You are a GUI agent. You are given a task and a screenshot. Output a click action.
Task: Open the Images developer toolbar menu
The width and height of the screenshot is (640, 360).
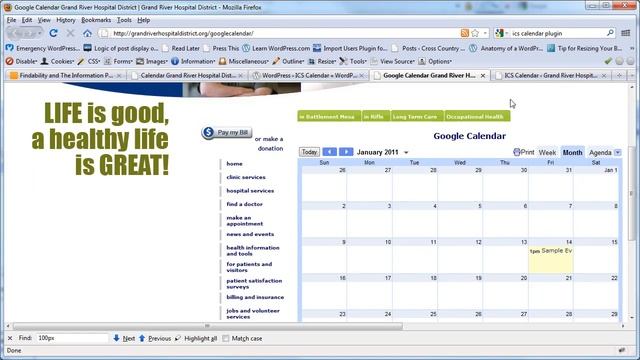(152, 61)
